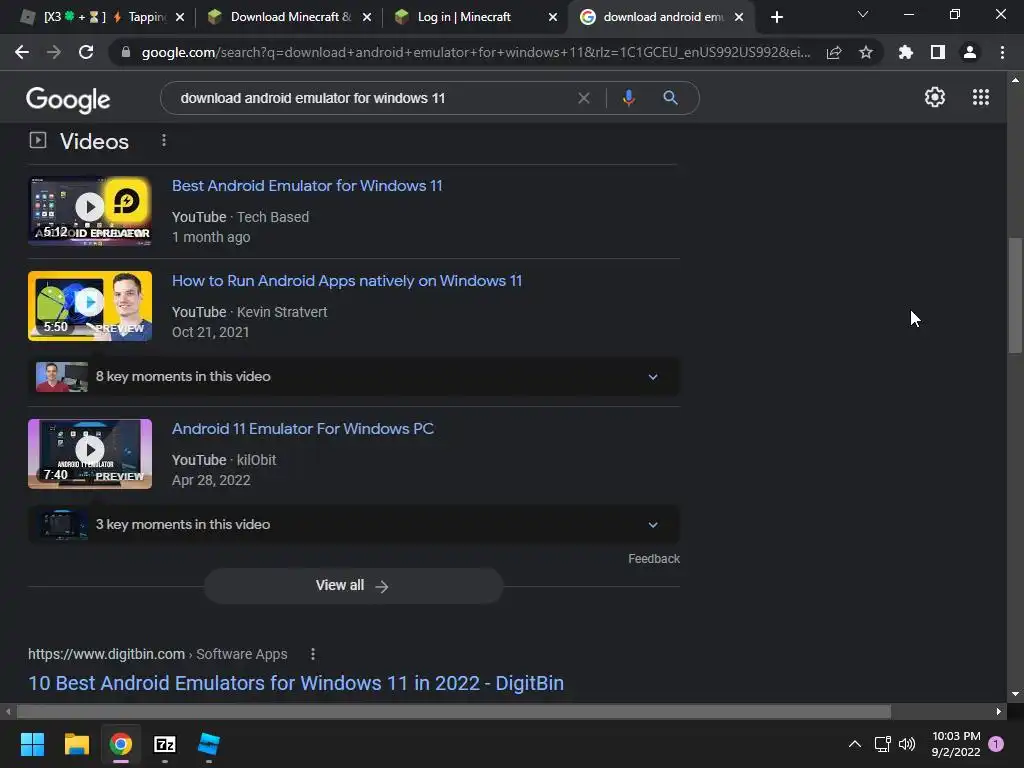1024x768 pixels.
Task: Close the Tapping tab
Action: coord(180,17)
